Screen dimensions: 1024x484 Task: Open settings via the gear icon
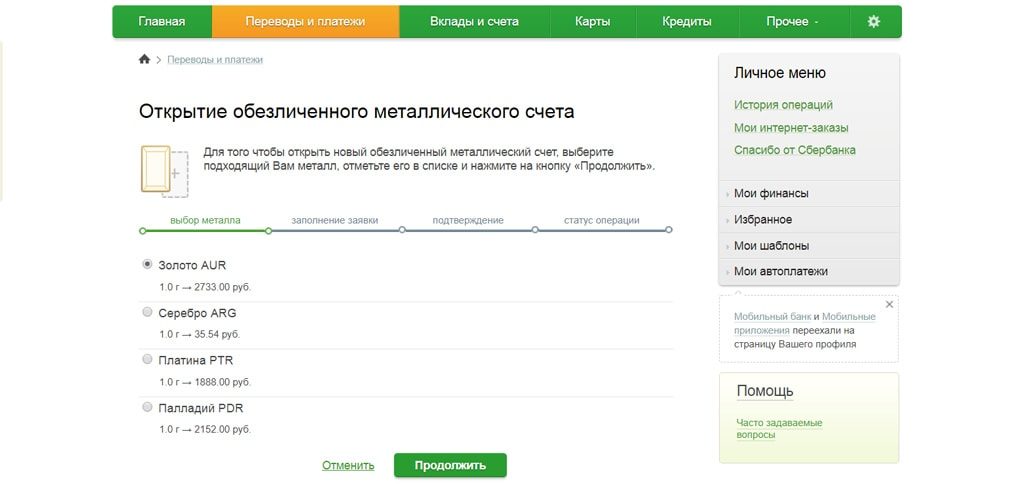coord(873,21)
